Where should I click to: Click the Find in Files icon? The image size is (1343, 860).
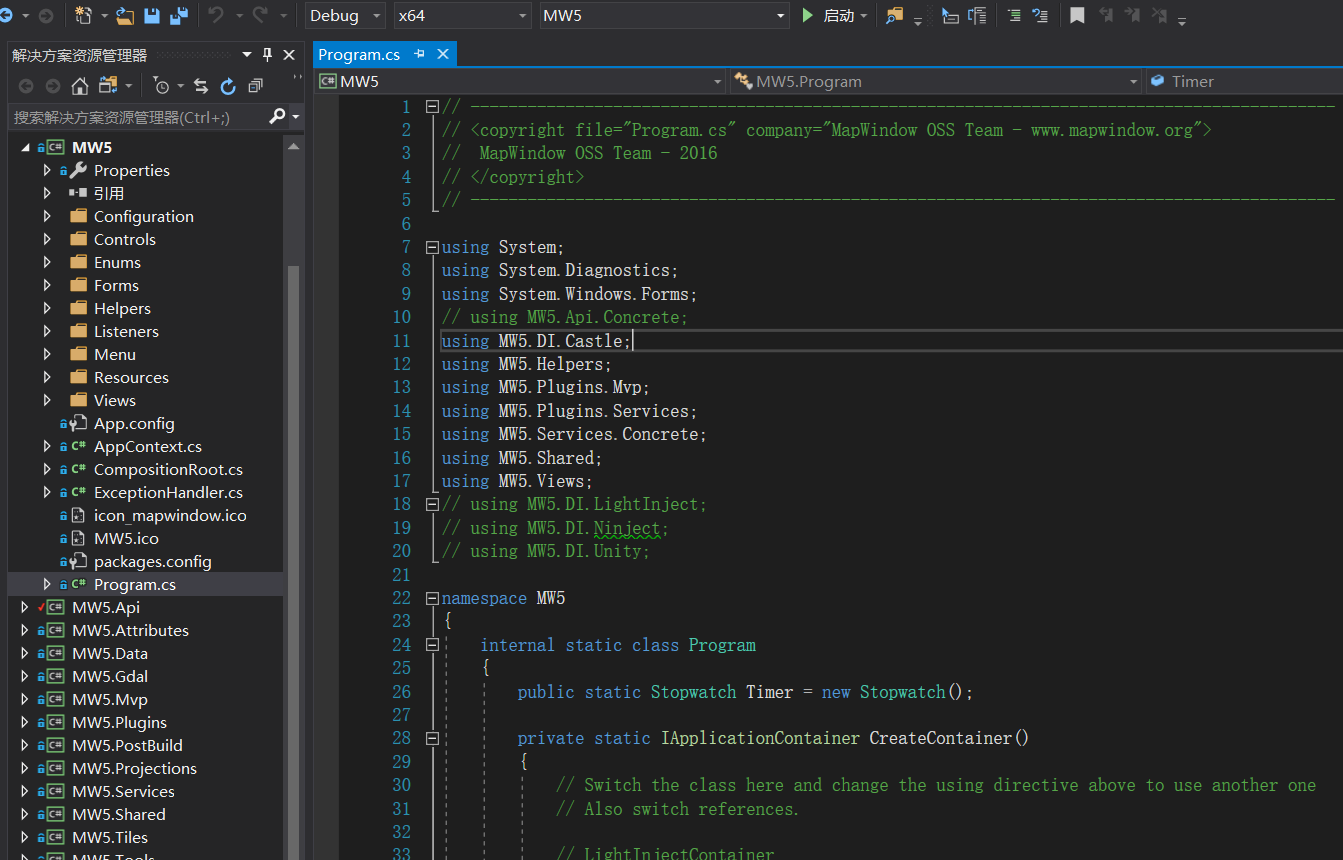894,16
